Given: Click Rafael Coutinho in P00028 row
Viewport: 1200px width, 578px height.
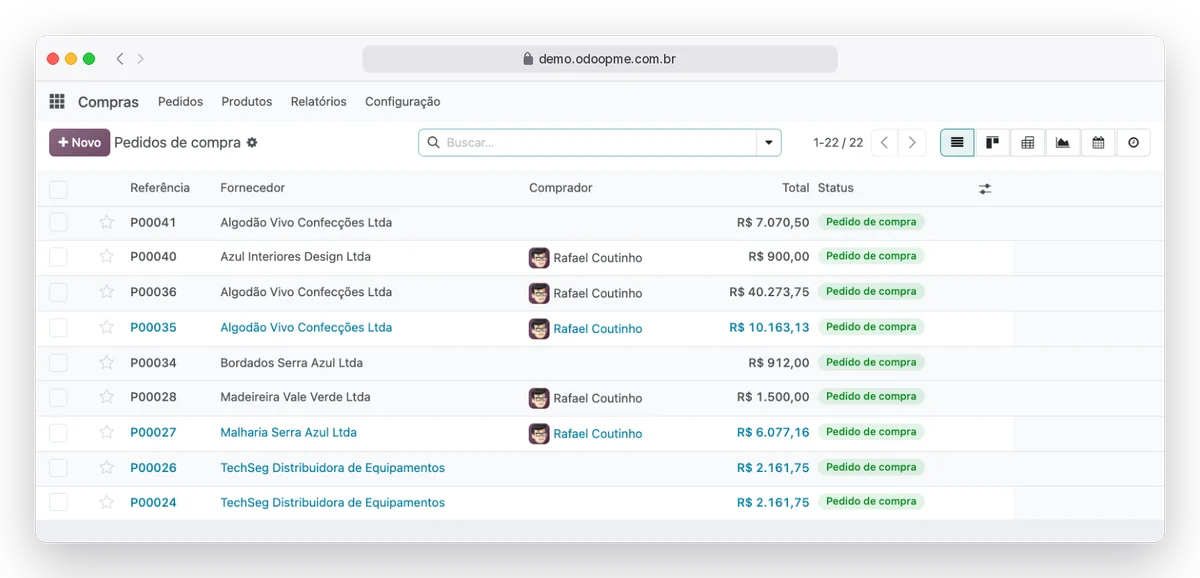Looking at the screenshot, I should [x=598, y=398].
